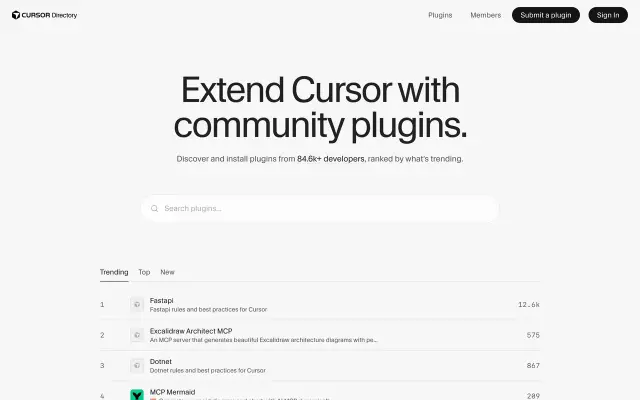Select the Trending tab

114,272
